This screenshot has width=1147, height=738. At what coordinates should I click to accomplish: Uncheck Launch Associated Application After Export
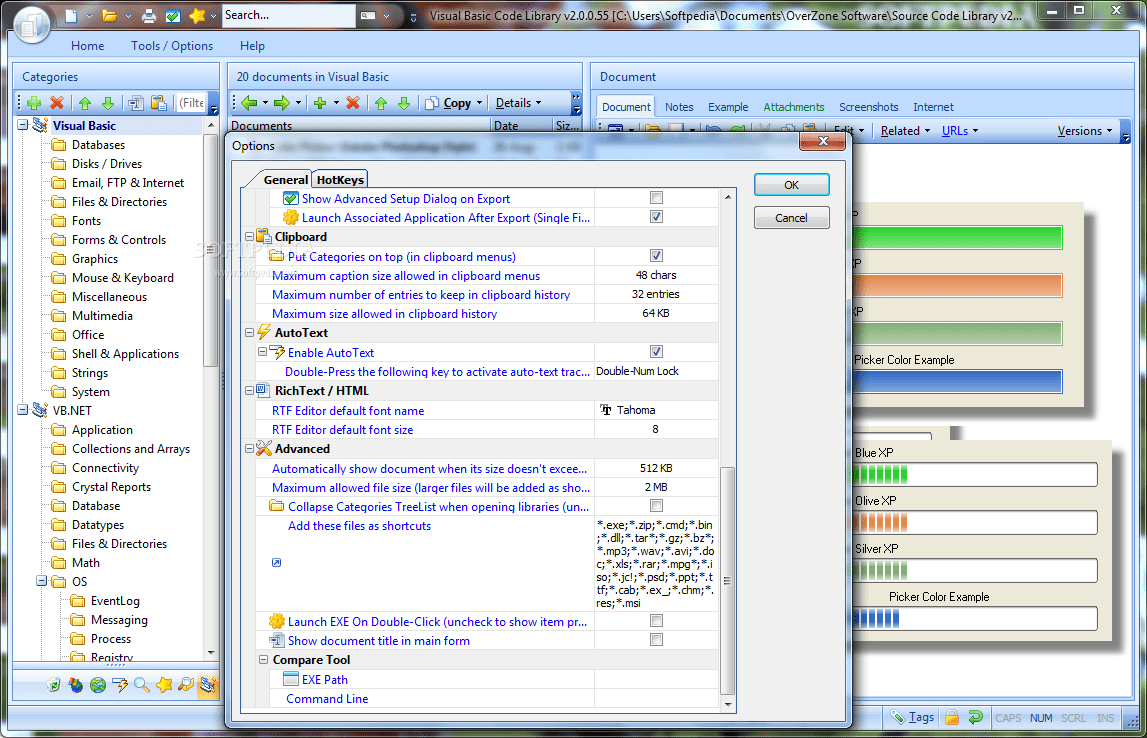[x=656, y=216]
